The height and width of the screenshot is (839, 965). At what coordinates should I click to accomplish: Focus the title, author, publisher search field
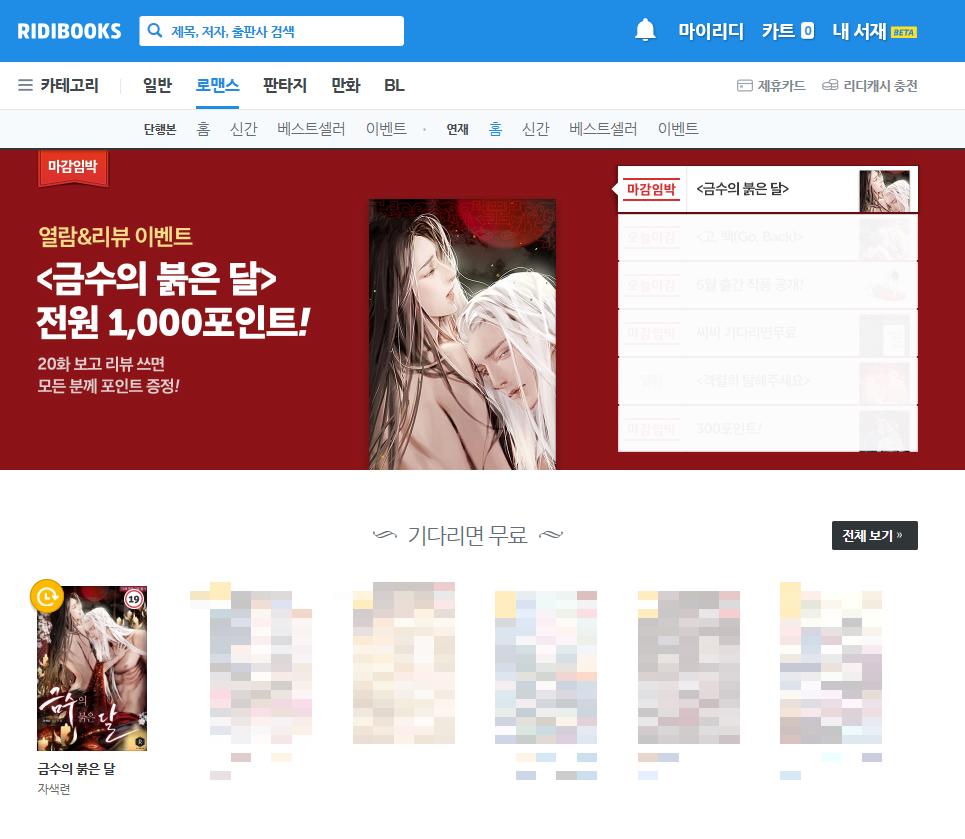click(271, 31)
